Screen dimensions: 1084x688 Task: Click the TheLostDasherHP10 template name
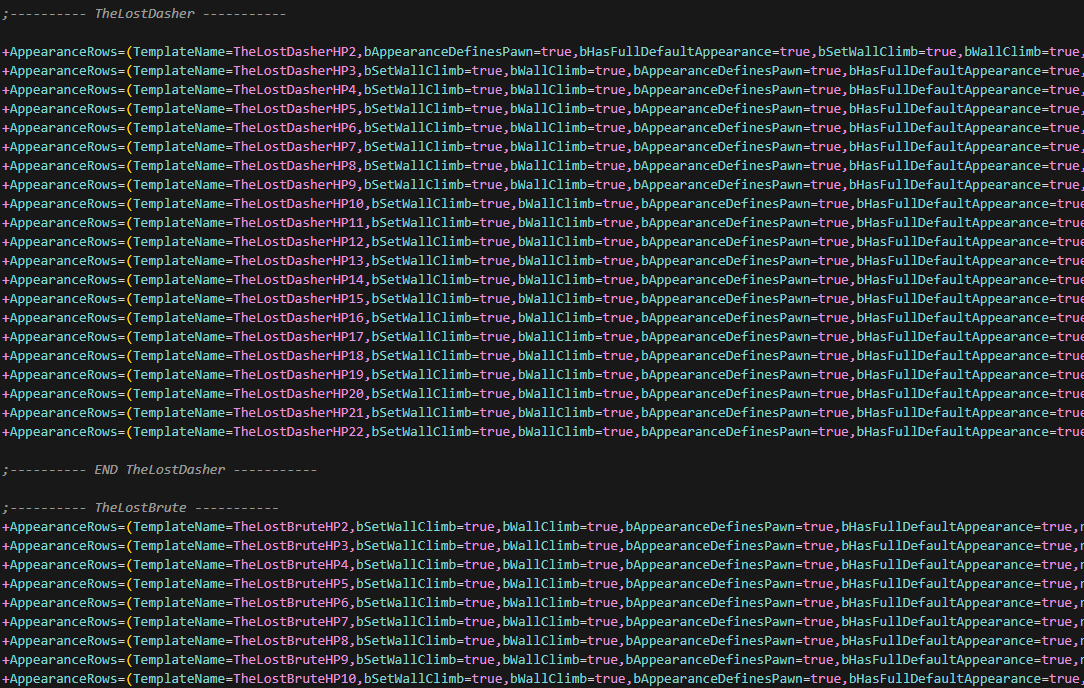[299, 204]
